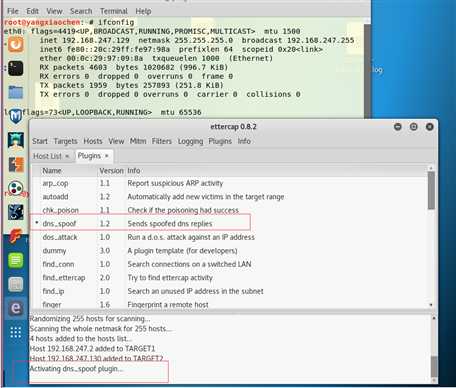Select the chk_poison plugin row
Viewport: 456px width, 388px height.
pyautogui.click(x=229, y=210)
